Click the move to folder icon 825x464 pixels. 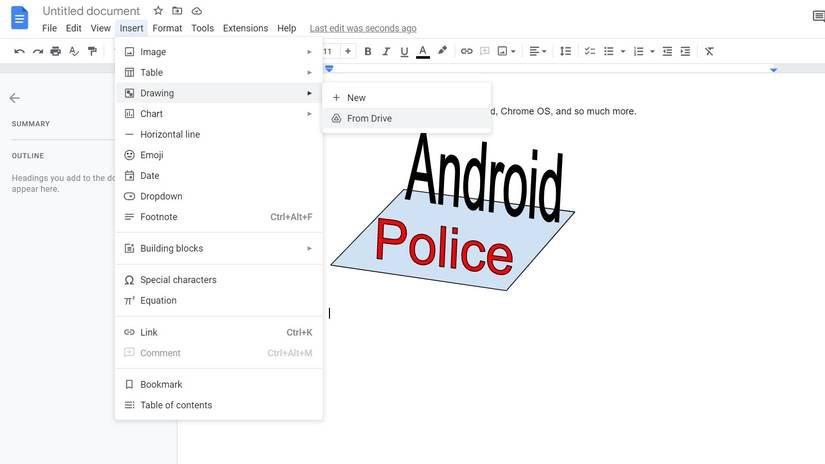[177, 11]
